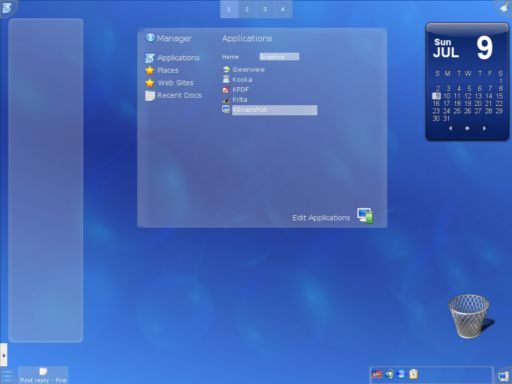
Task: Open Web Sites in the Manager sidebar
Action: click(x=169, y=83)
